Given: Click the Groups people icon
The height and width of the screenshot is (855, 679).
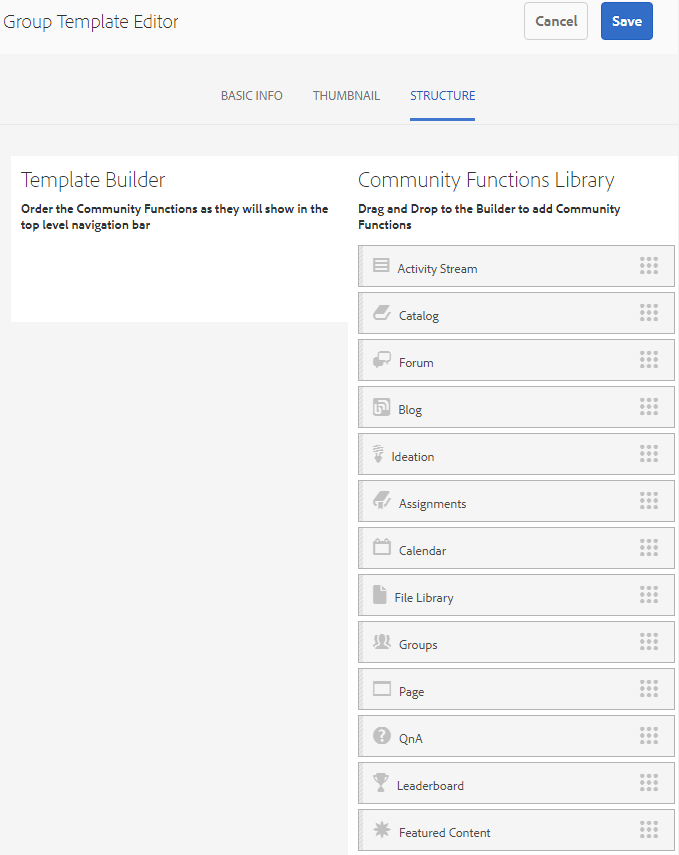Looking at the screenshot, I should pyautogui.click(x=381, y=642).
